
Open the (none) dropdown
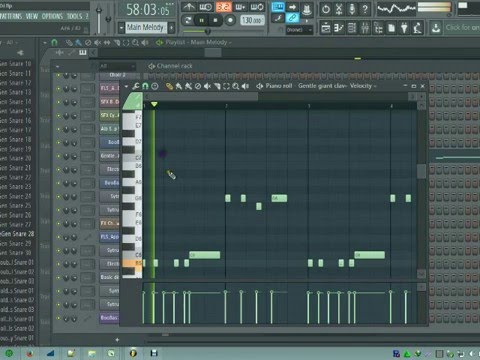tap(299, 30)
